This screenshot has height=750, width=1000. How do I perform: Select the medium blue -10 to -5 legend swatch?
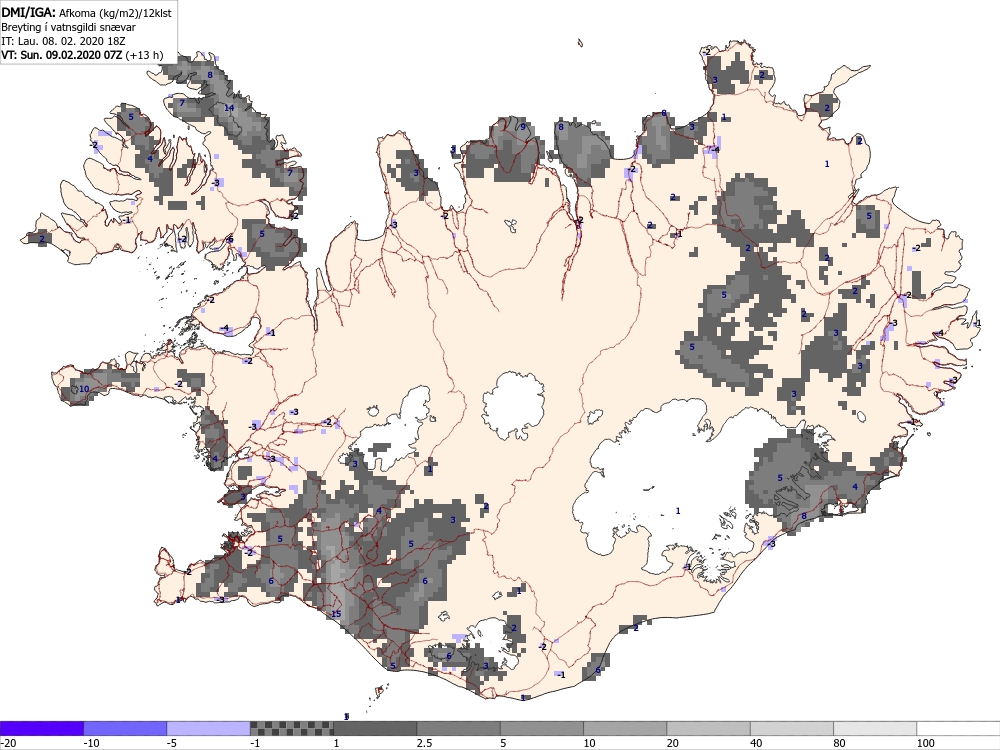click(x=125, y=728)
